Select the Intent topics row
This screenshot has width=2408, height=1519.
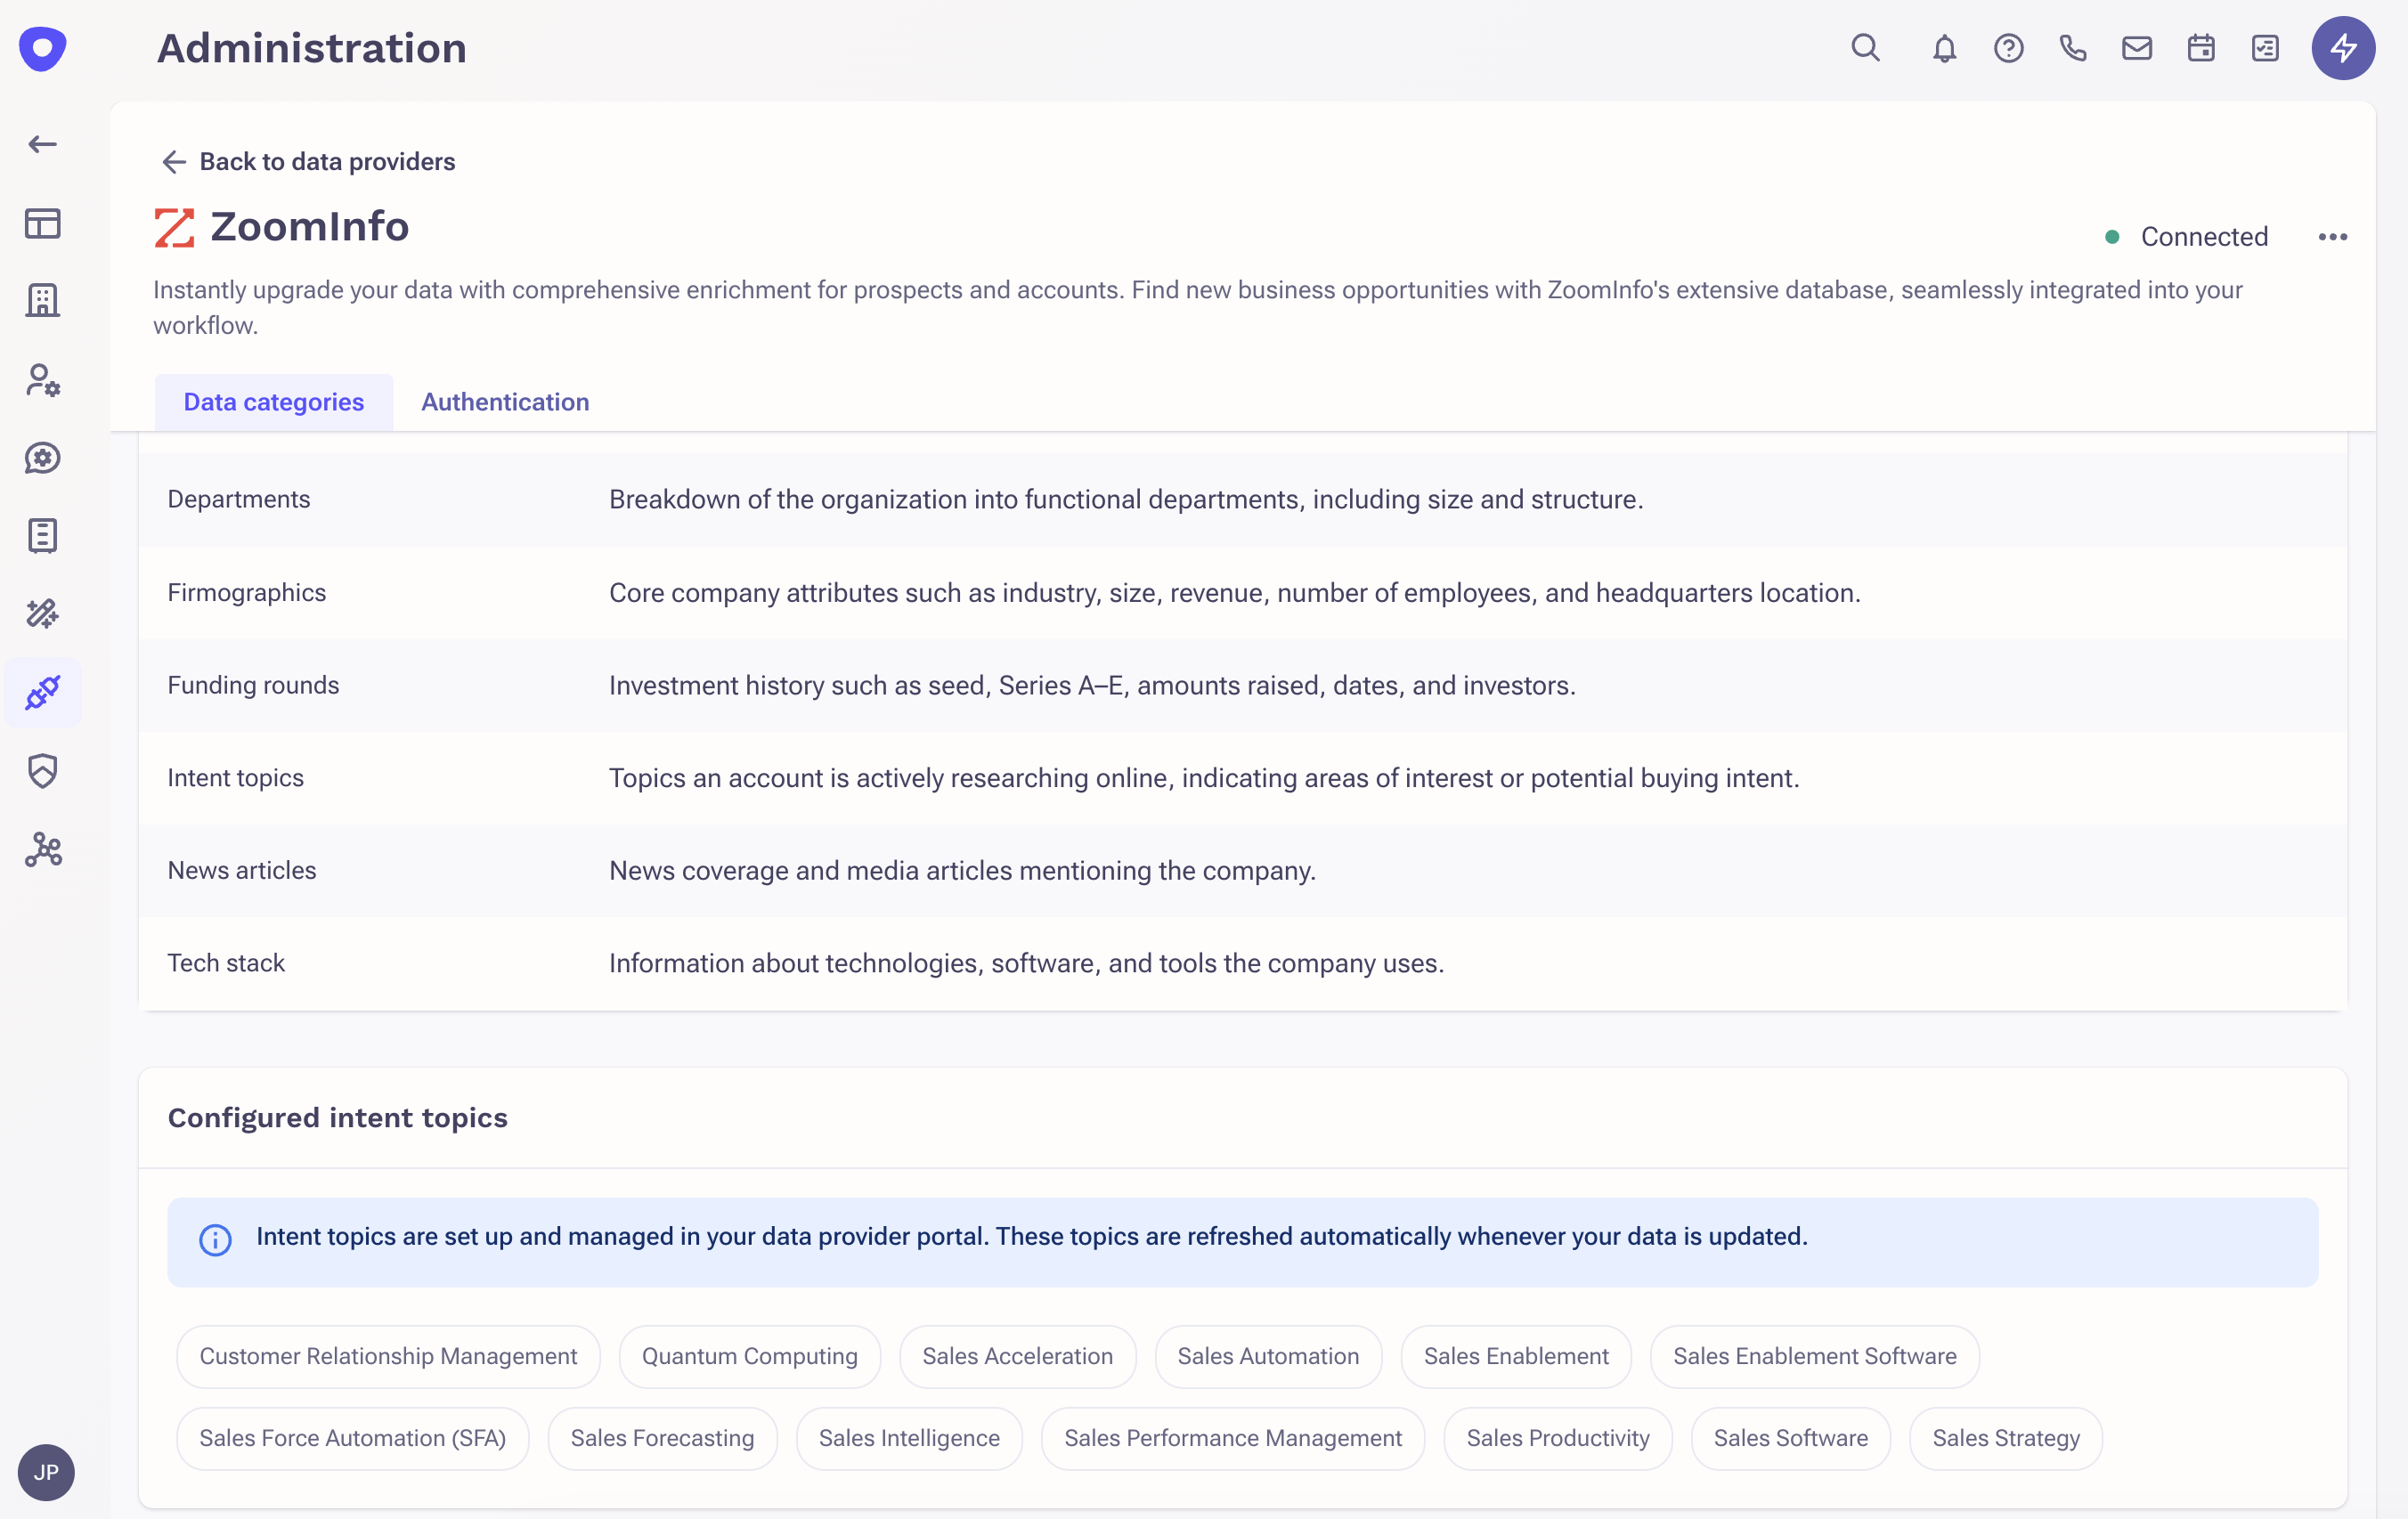point(236,778)
